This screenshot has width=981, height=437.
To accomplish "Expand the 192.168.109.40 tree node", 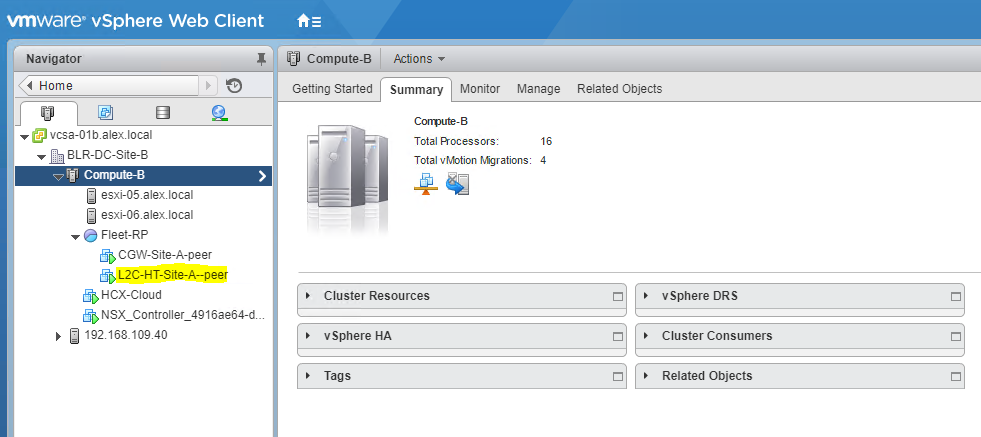I will tap(59, 336).
